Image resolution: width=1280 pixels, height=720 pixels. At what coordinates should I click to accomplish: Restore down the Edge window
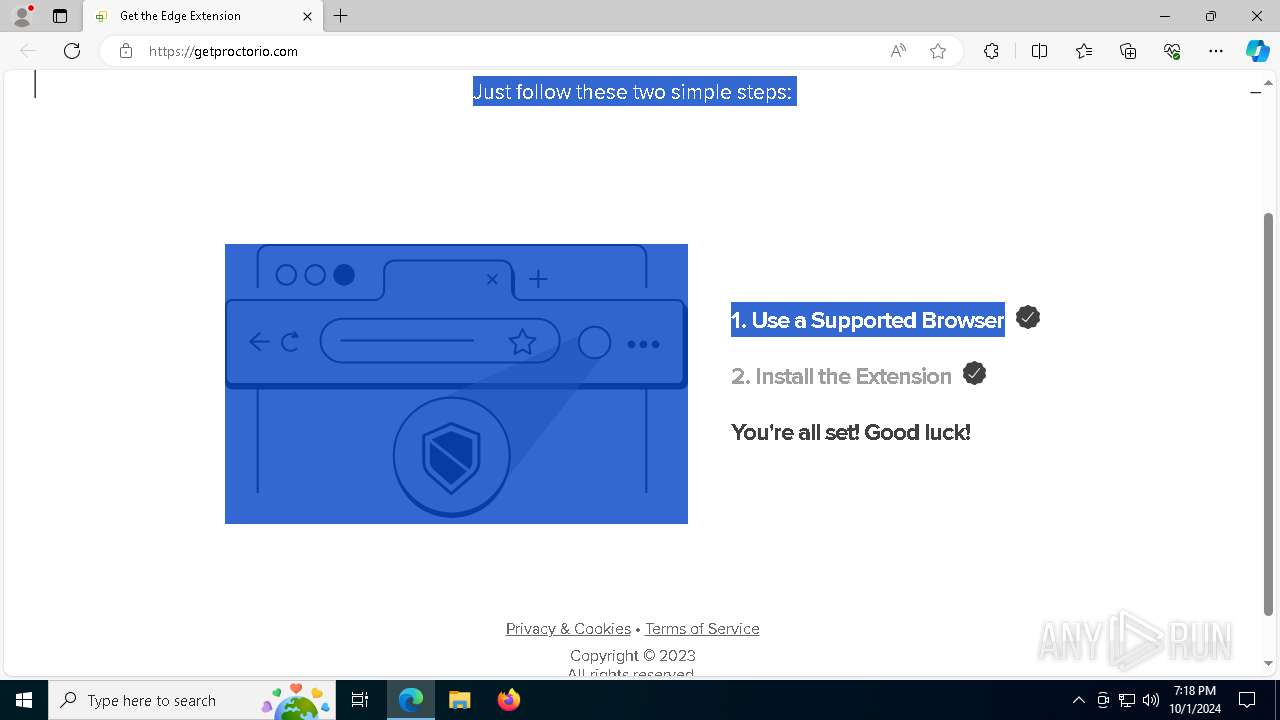click(1211, 16)
